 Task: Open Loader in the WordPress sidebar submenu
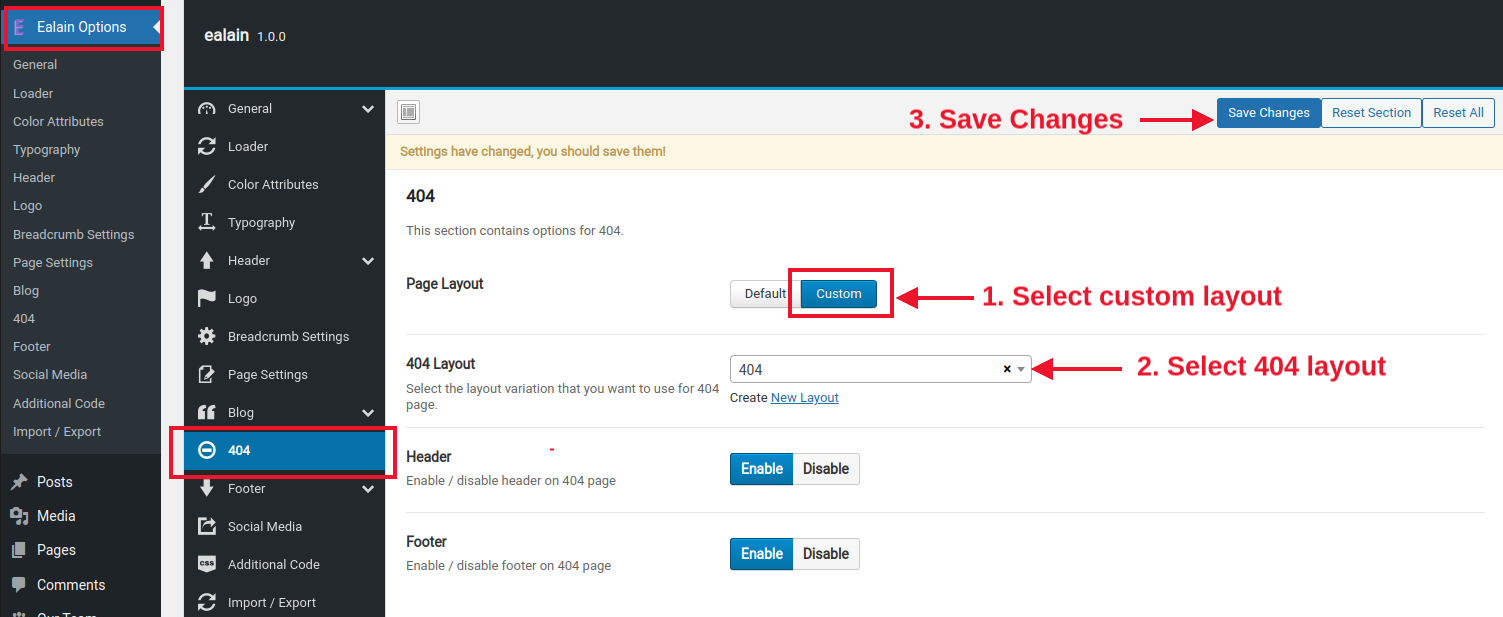click(x=33, y=93)
